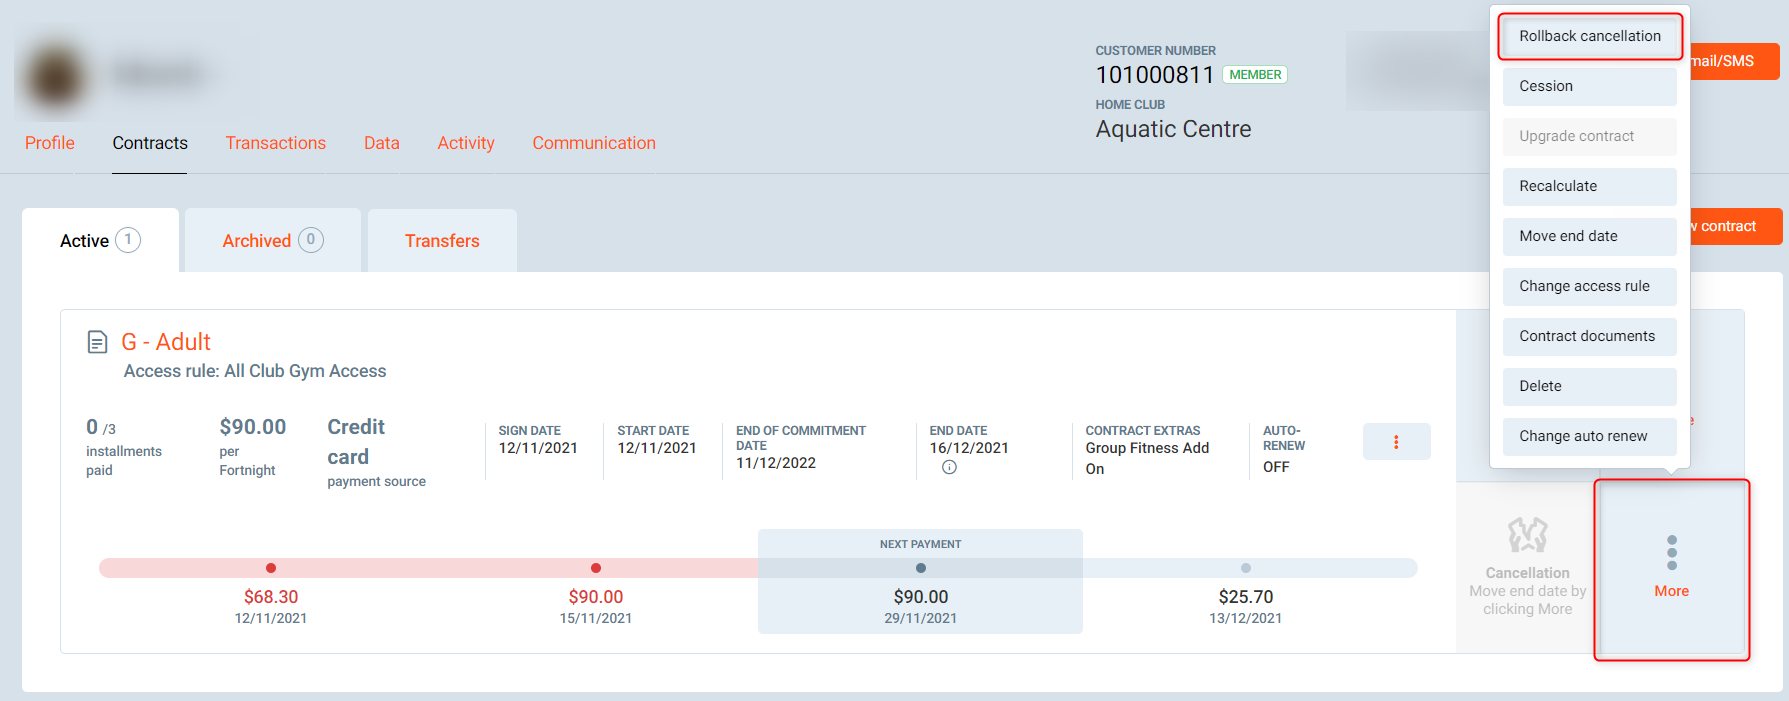Select Change auto renew option

1589,436
